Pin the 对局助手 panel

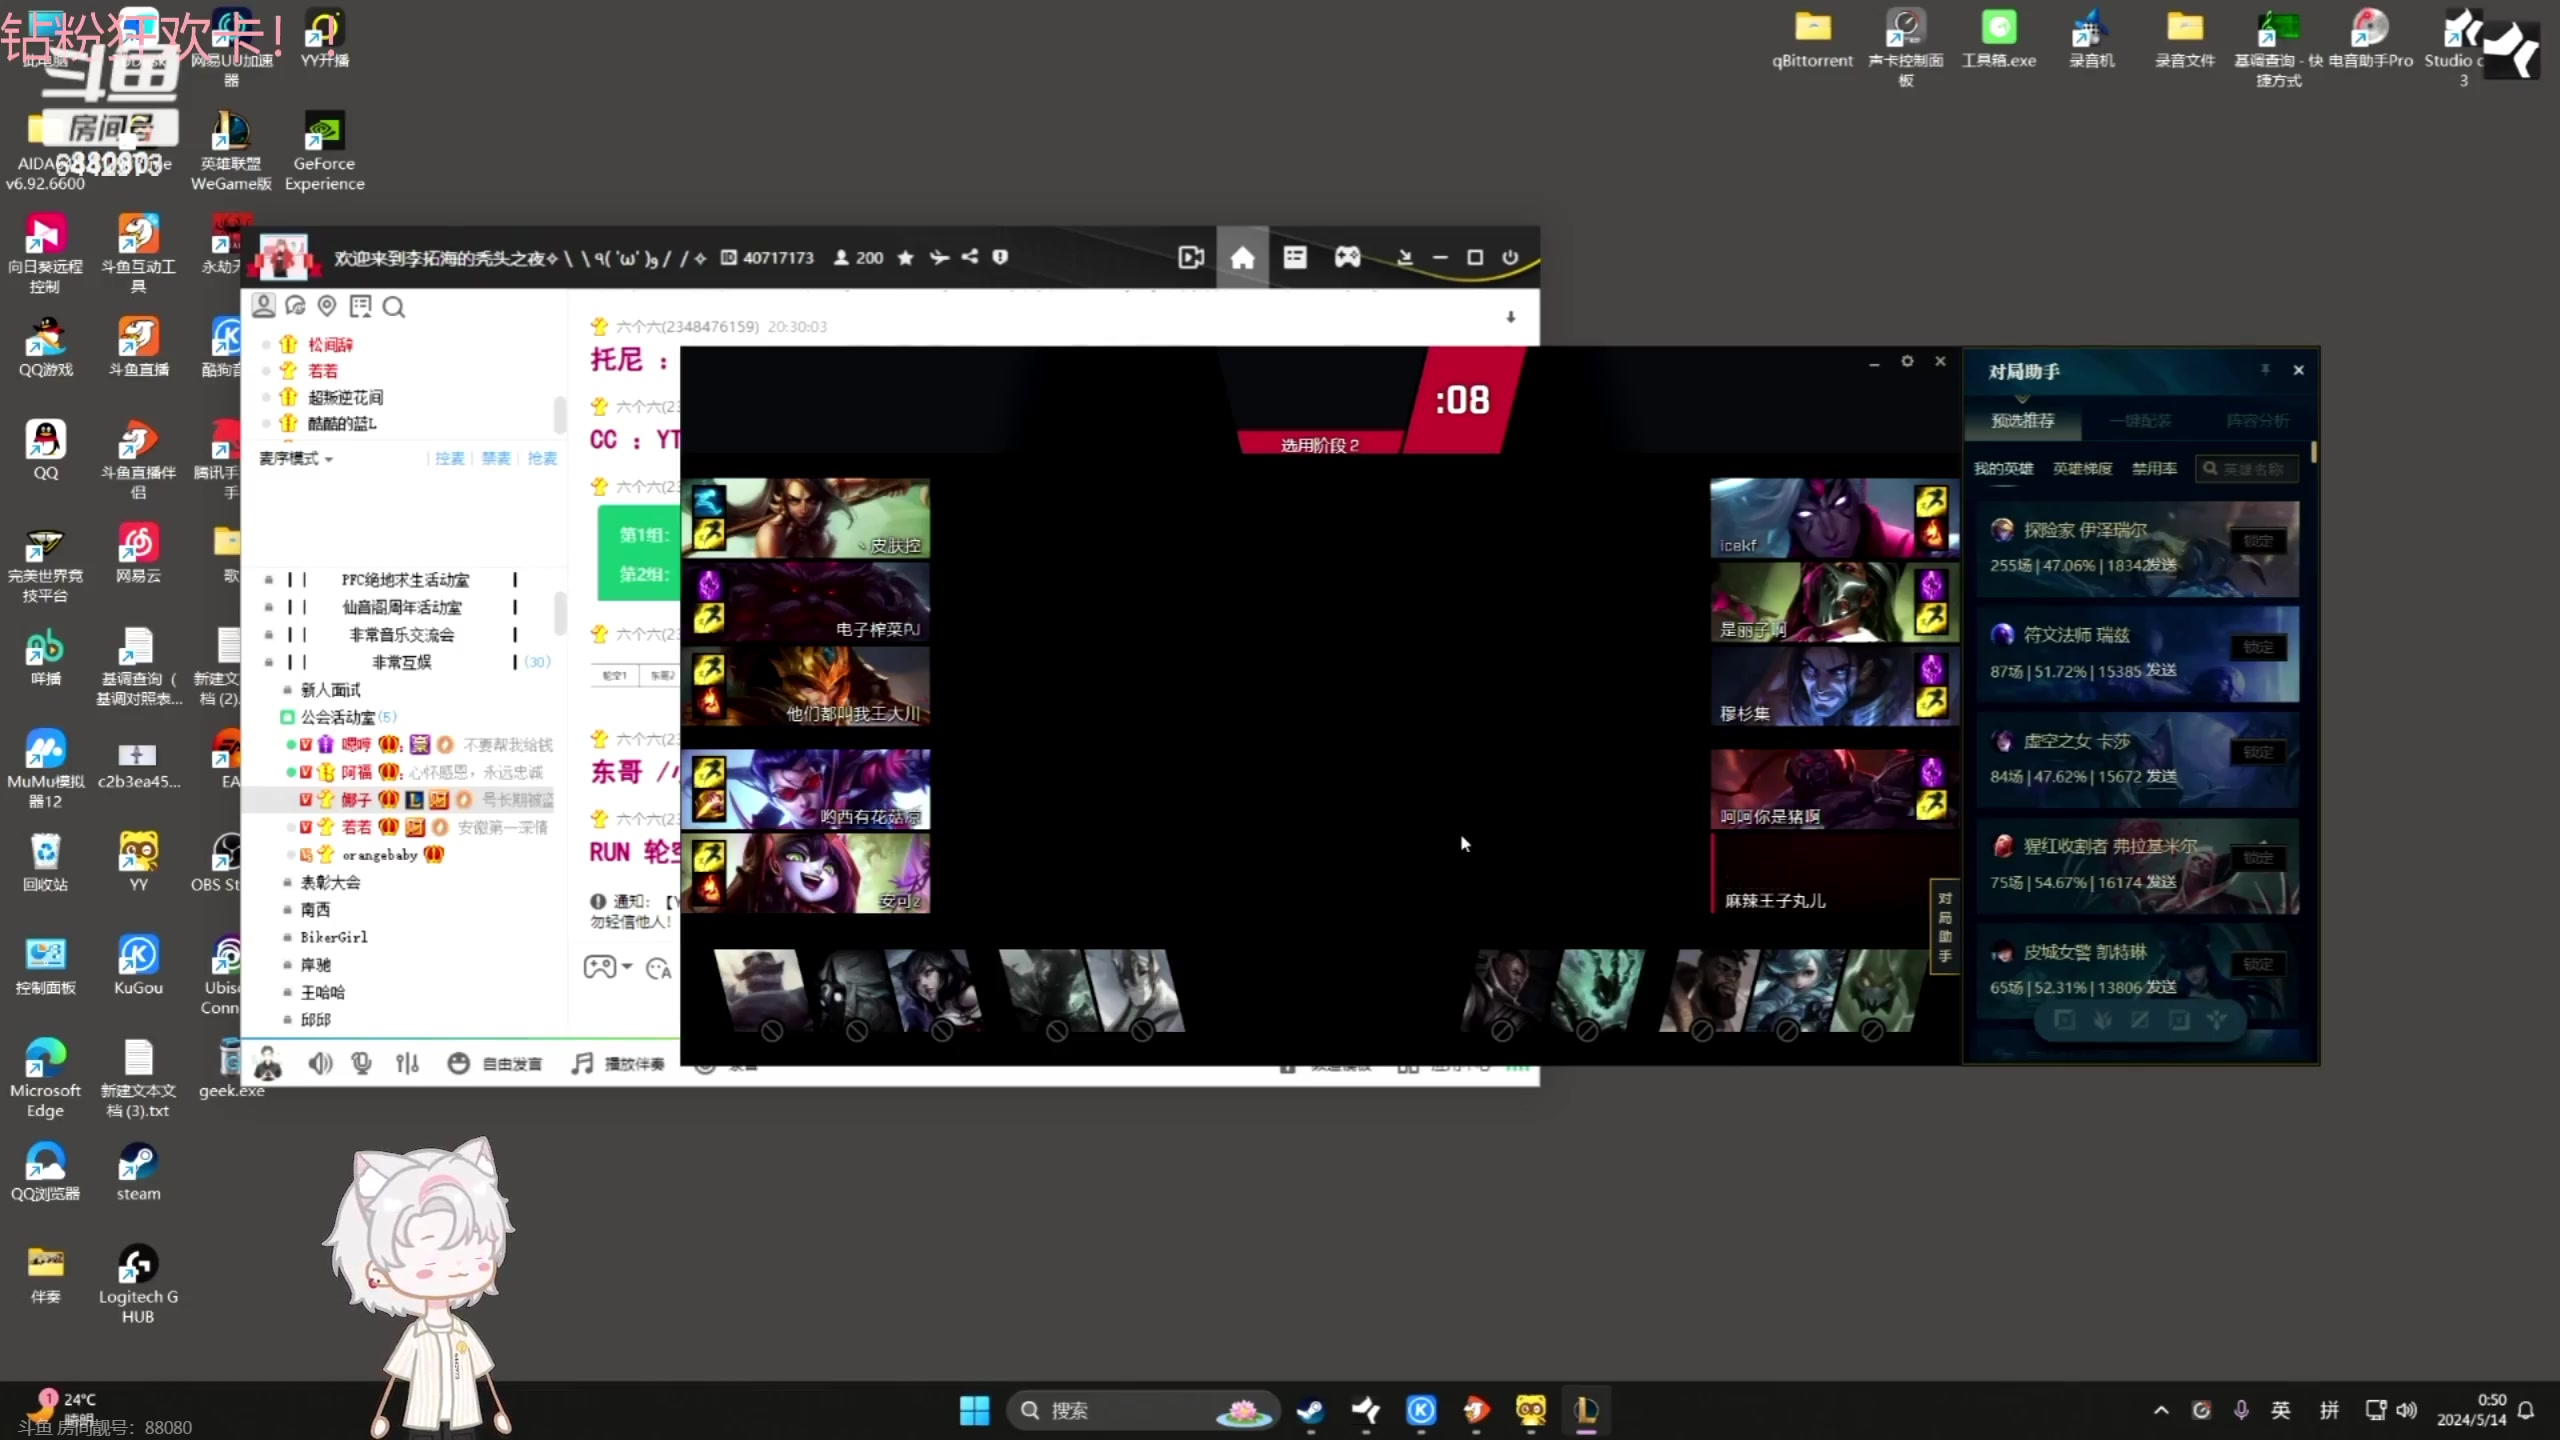(x=2265, y=370)
